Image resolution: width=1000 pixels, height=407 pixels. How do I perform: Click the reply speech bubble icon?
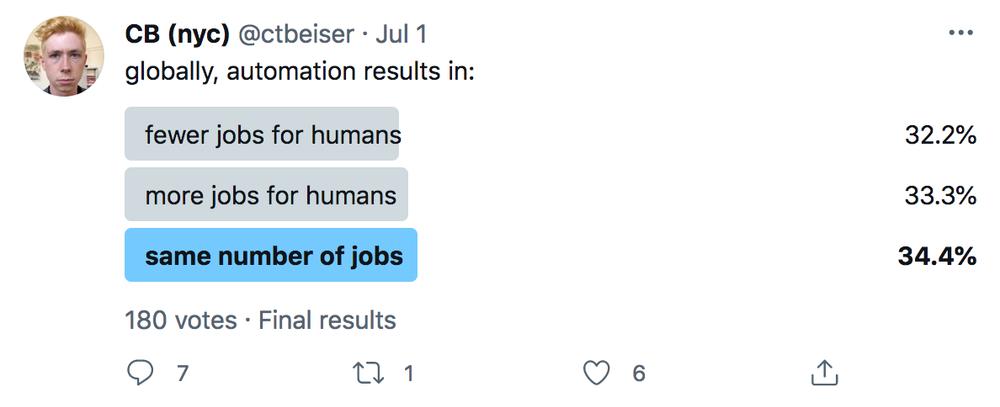[140, 373]
